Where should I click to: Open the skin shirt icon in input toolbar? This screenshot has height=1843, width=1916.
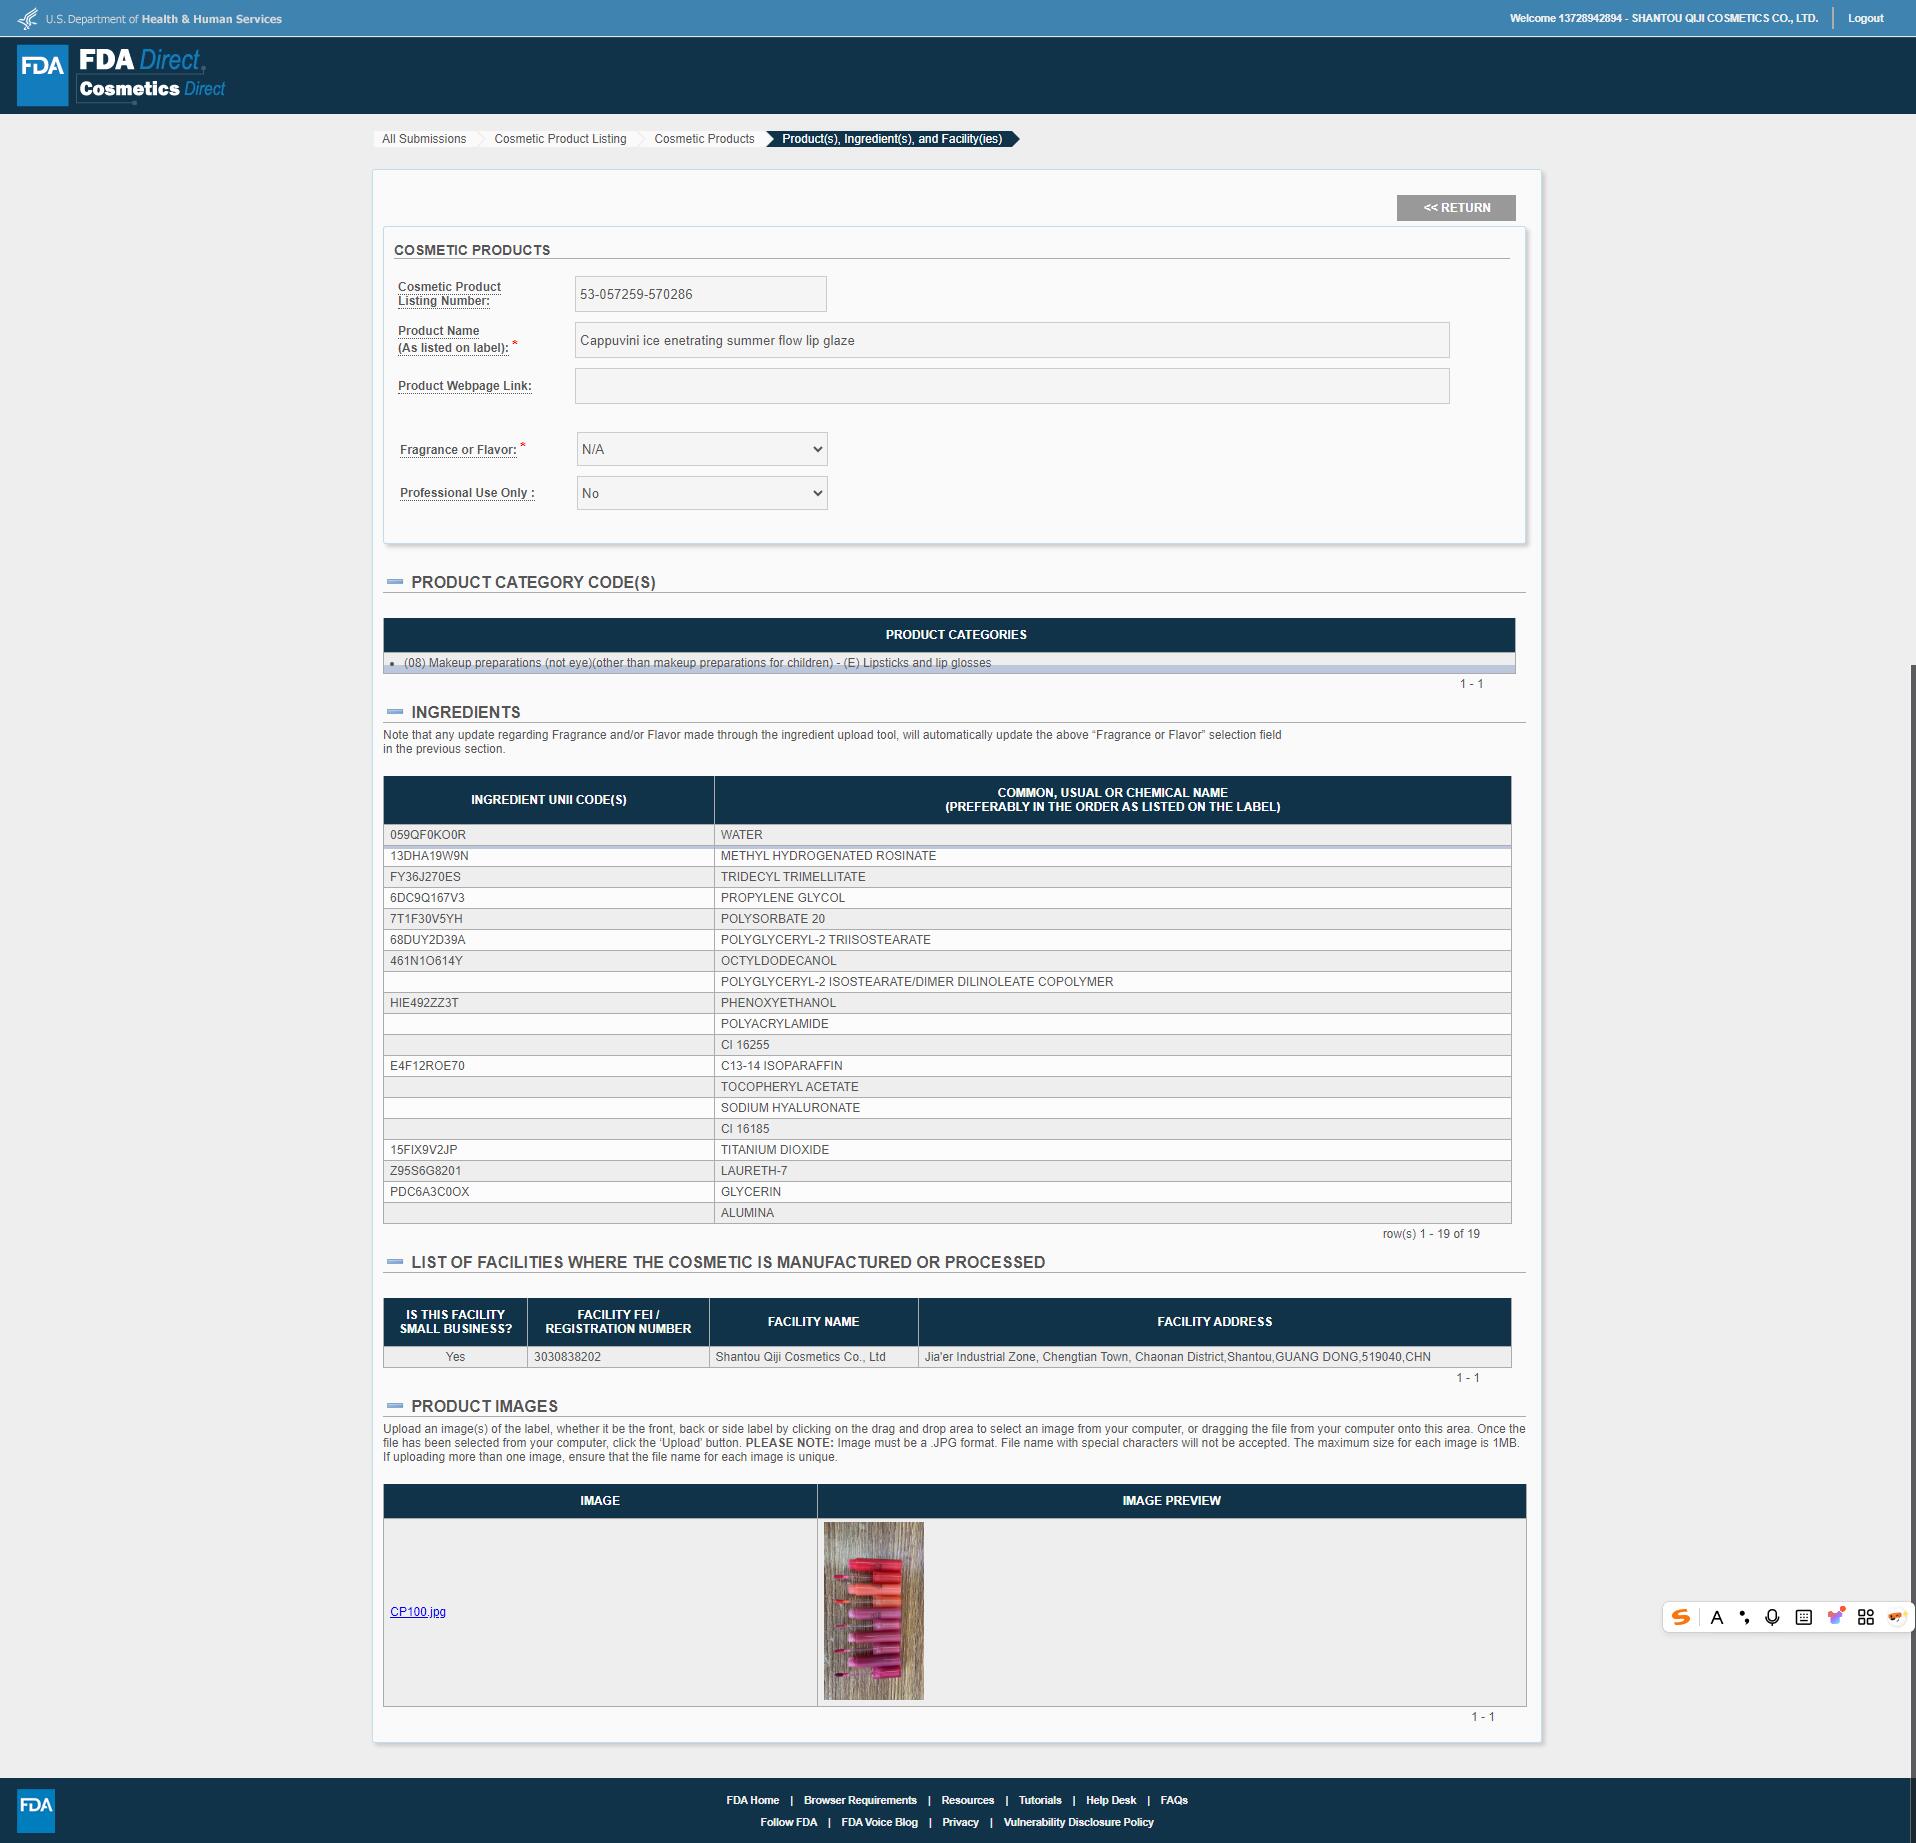(x=1835, y=1617)
